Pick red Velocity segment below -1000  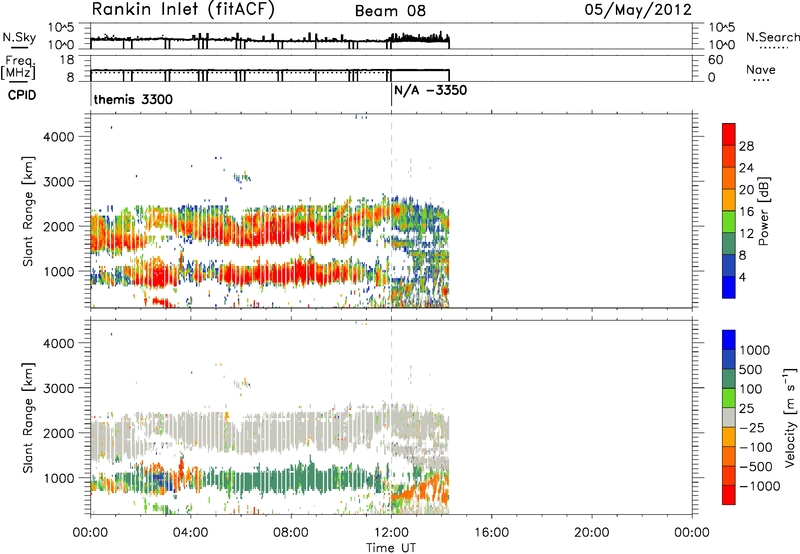pos(729,495)
